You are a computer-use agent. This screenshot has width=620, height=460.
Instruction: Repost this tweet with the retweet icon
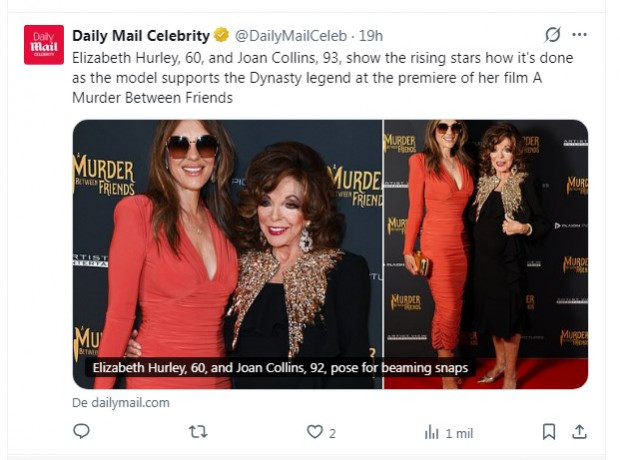198,432
